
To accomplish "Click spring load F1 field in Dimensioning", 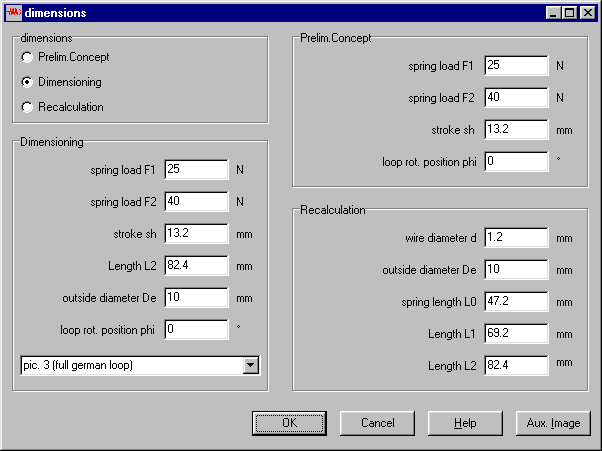I will (x=197, y=170).
